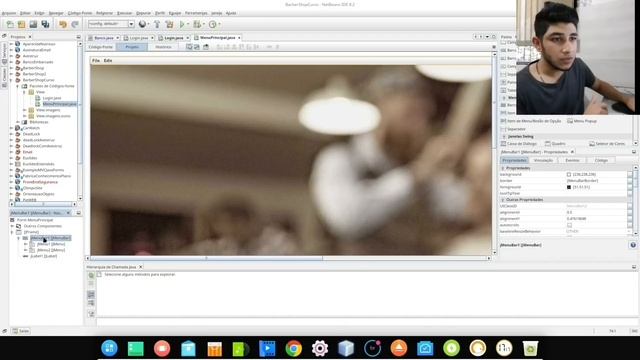Open the Ferramentas menu
Screen dimensions: 640x360
point(196,13)
